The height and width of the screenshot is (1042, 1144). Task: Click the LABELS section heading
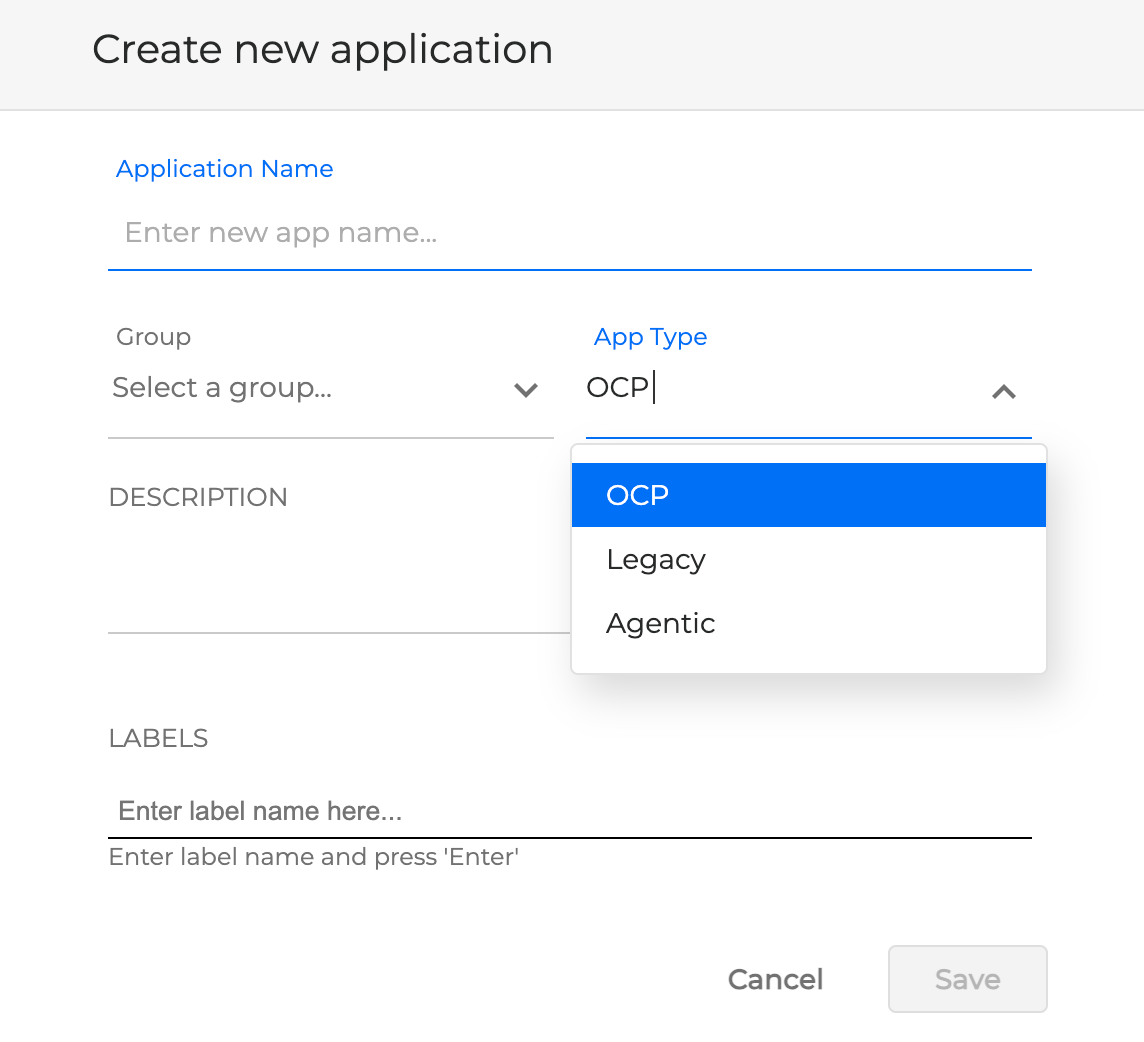(x=158, y=738)
